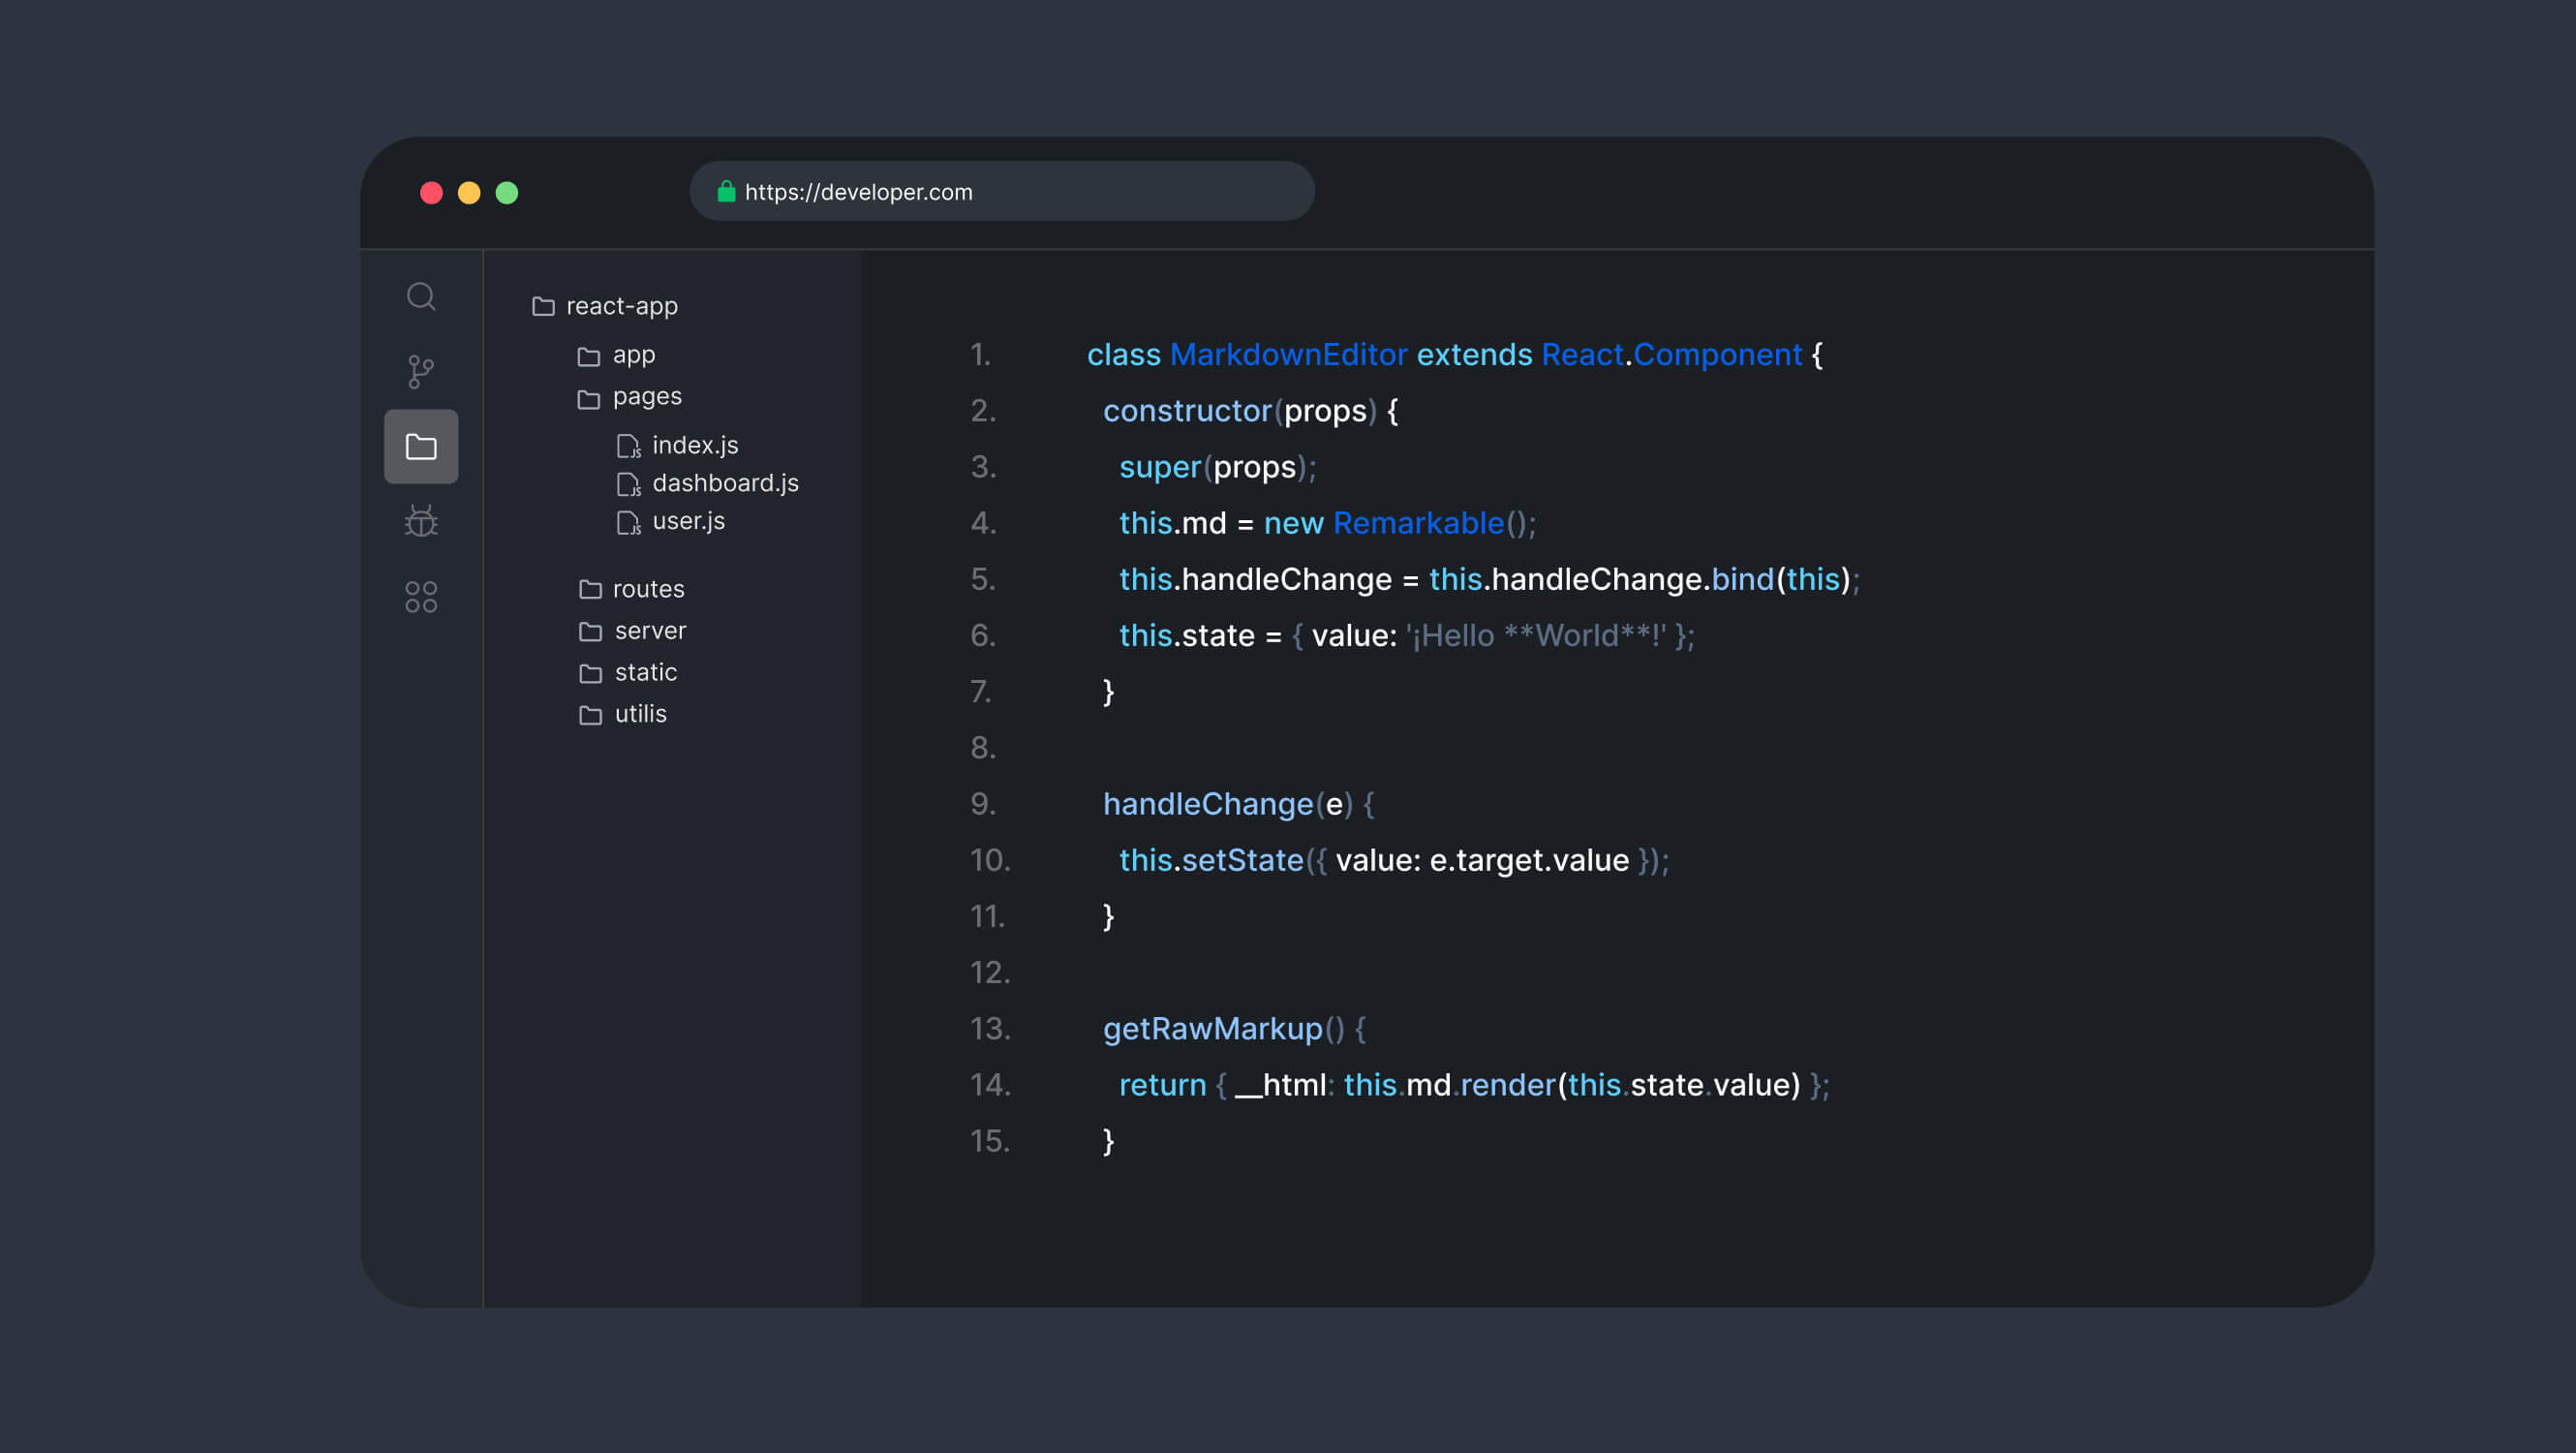The width and height of the screenshot is (2576, 1453).
Task: Click the lock icon in the address bar
Action: point(725,191)
